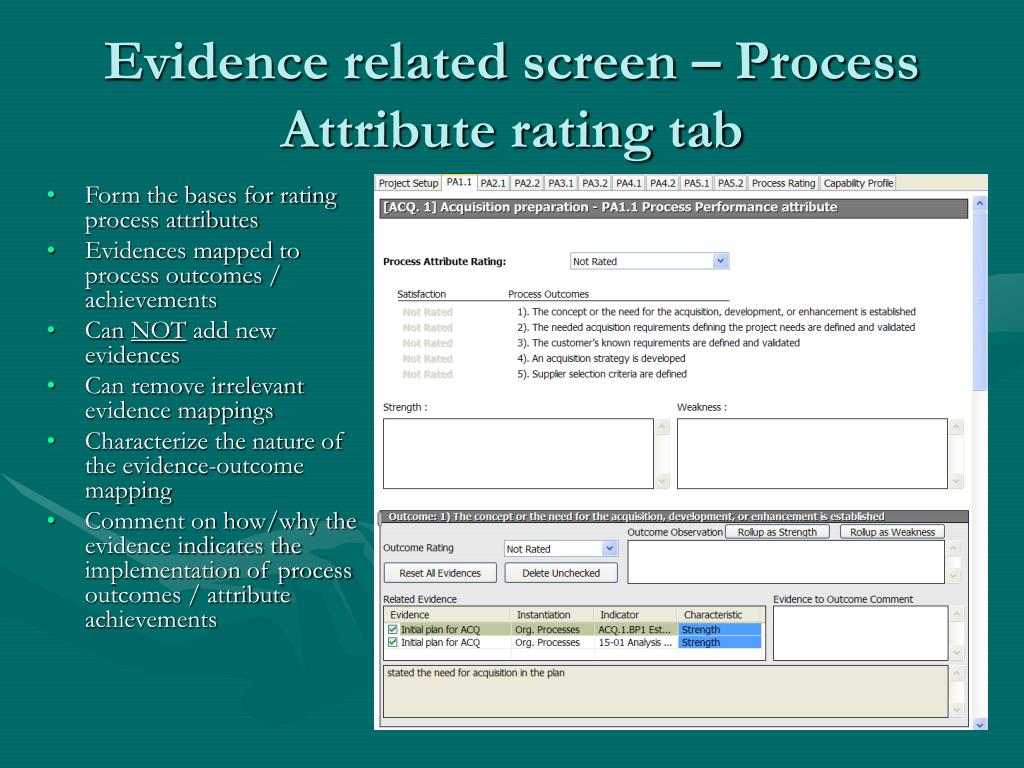
Task: Select outcome 1 concept or need established
Action: [x=716, y=312]
